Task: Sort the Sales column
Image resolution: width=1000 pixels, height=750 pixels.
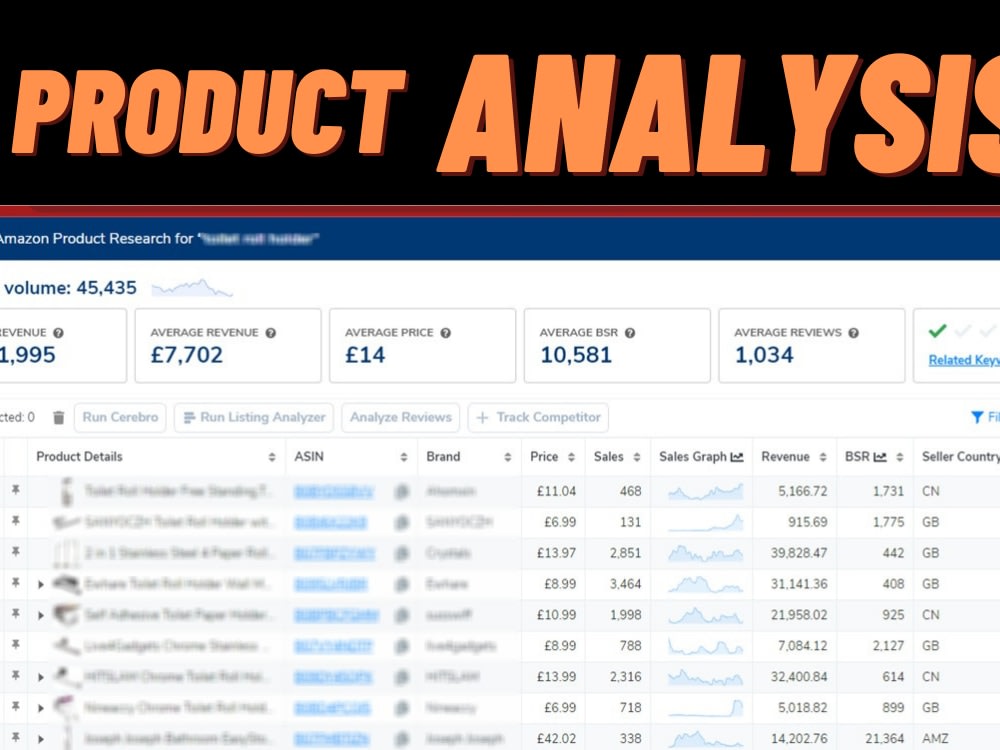Action: click(x=636, y=457)
